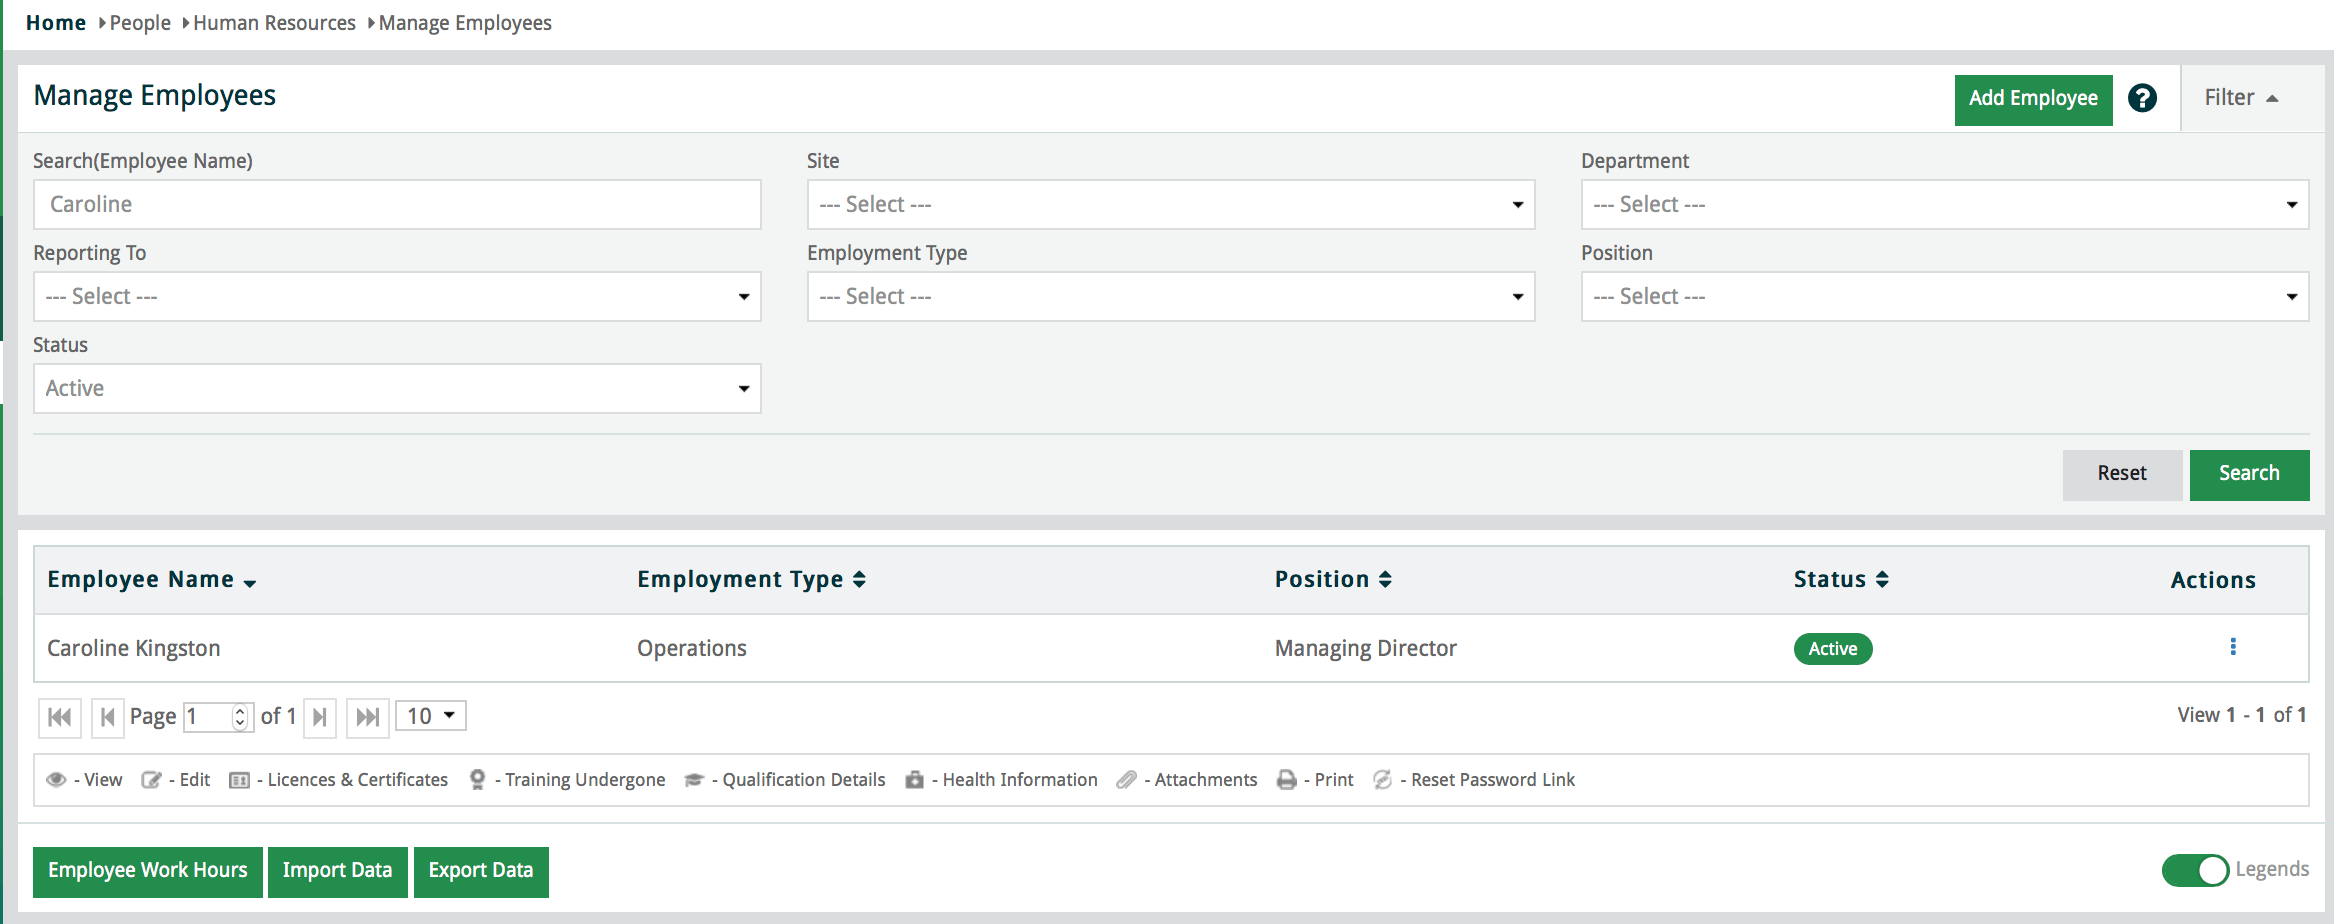Navigate to Home in the breadcrumb

56,23
